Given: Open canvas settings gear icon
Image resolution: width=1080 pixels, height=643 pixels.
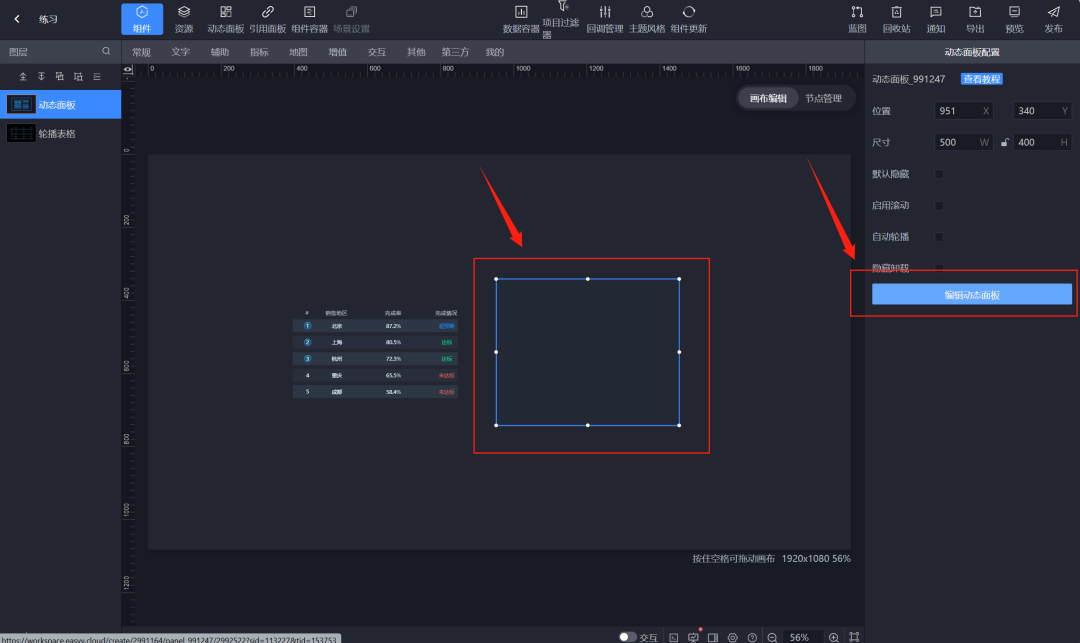Looking at the screenshot, I should [x=733, y=637].
